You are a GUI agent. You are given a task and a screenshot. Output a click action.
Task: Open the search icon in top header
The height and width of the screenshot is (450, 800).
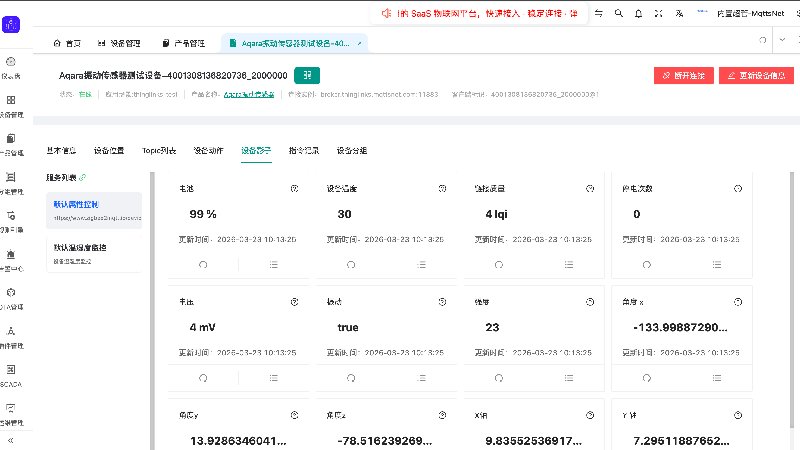[618, 13]
